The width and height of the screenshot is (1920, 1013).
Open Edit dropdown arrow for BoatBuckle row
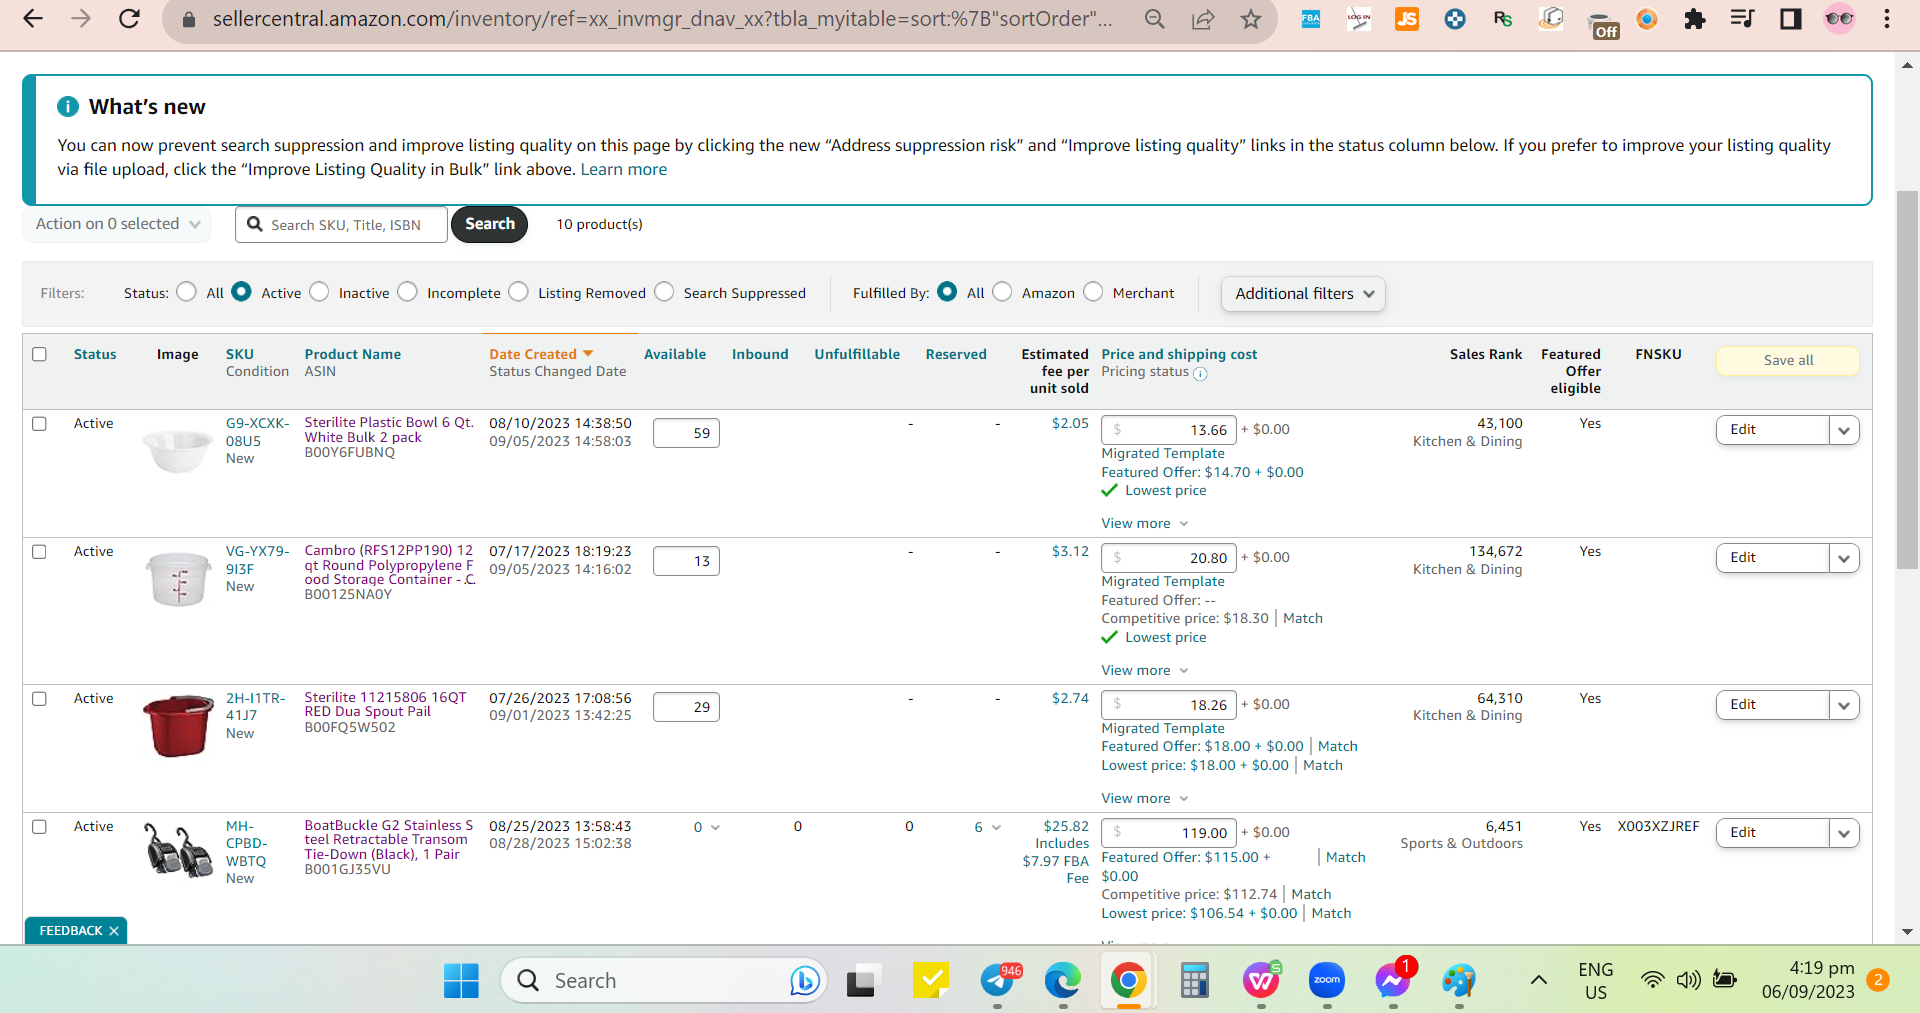[1844, 833]
